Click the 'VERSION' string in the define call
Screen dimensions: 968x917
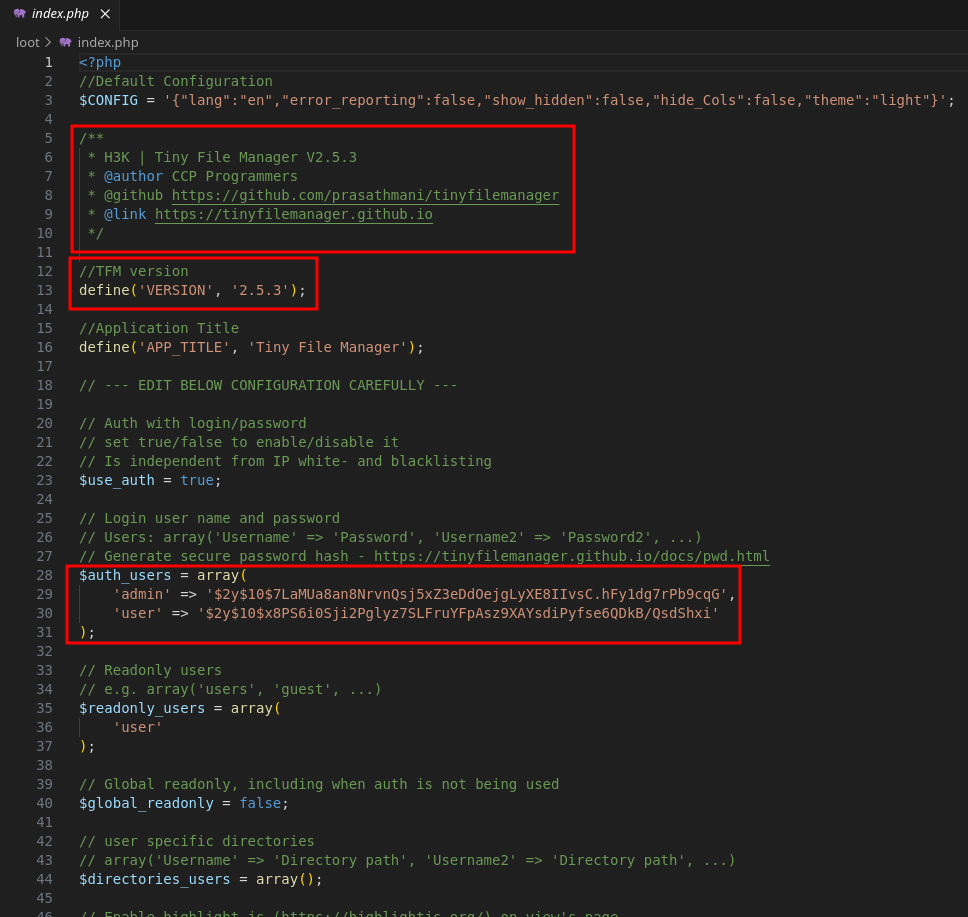click(x=175, y=290)
